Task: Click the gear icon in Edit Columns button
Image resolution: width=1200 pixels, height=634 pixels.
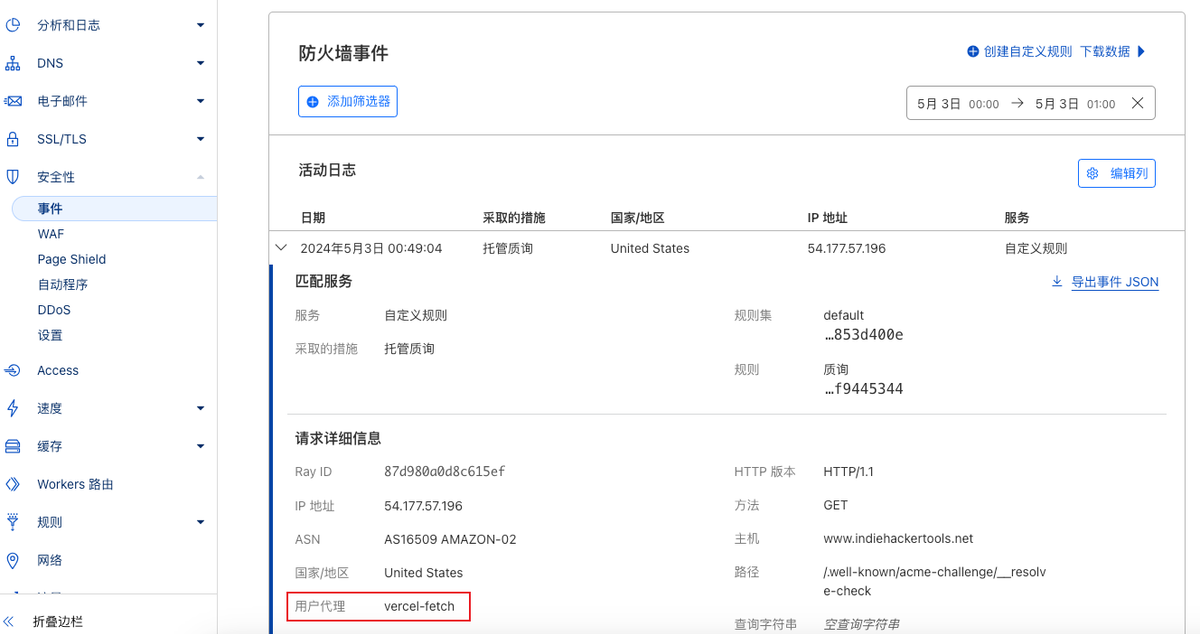Action: click(x=1092, y=173)
